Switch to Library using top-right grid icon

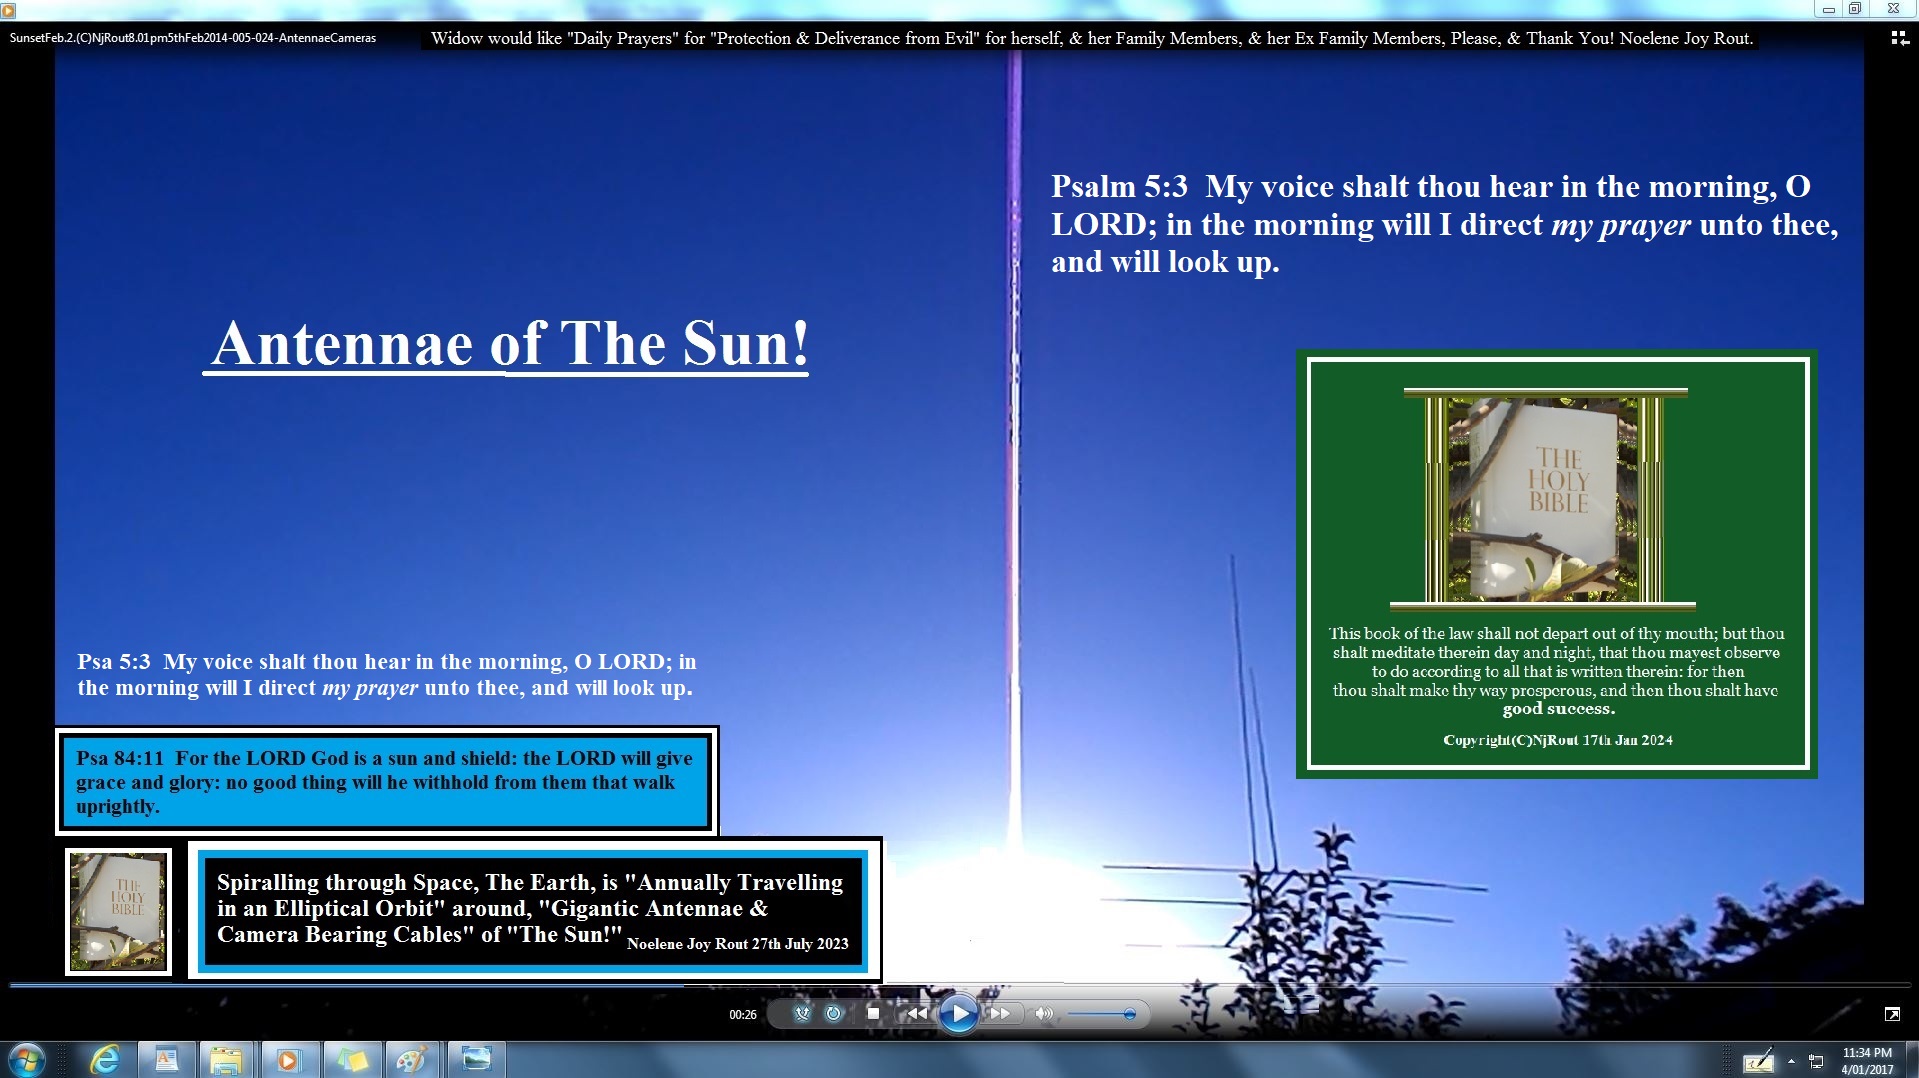[x=1899, y=38]
